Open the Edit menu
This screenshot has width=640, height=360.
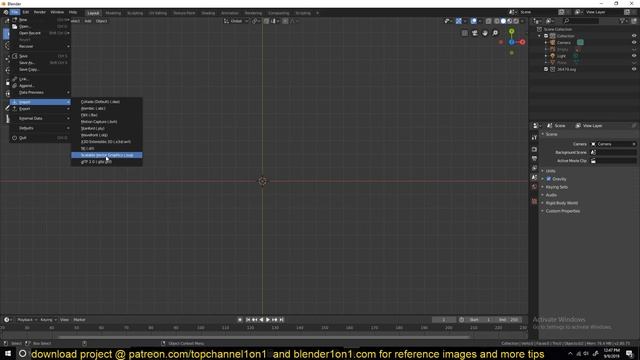pyautogui.click(x=26, y=12)
